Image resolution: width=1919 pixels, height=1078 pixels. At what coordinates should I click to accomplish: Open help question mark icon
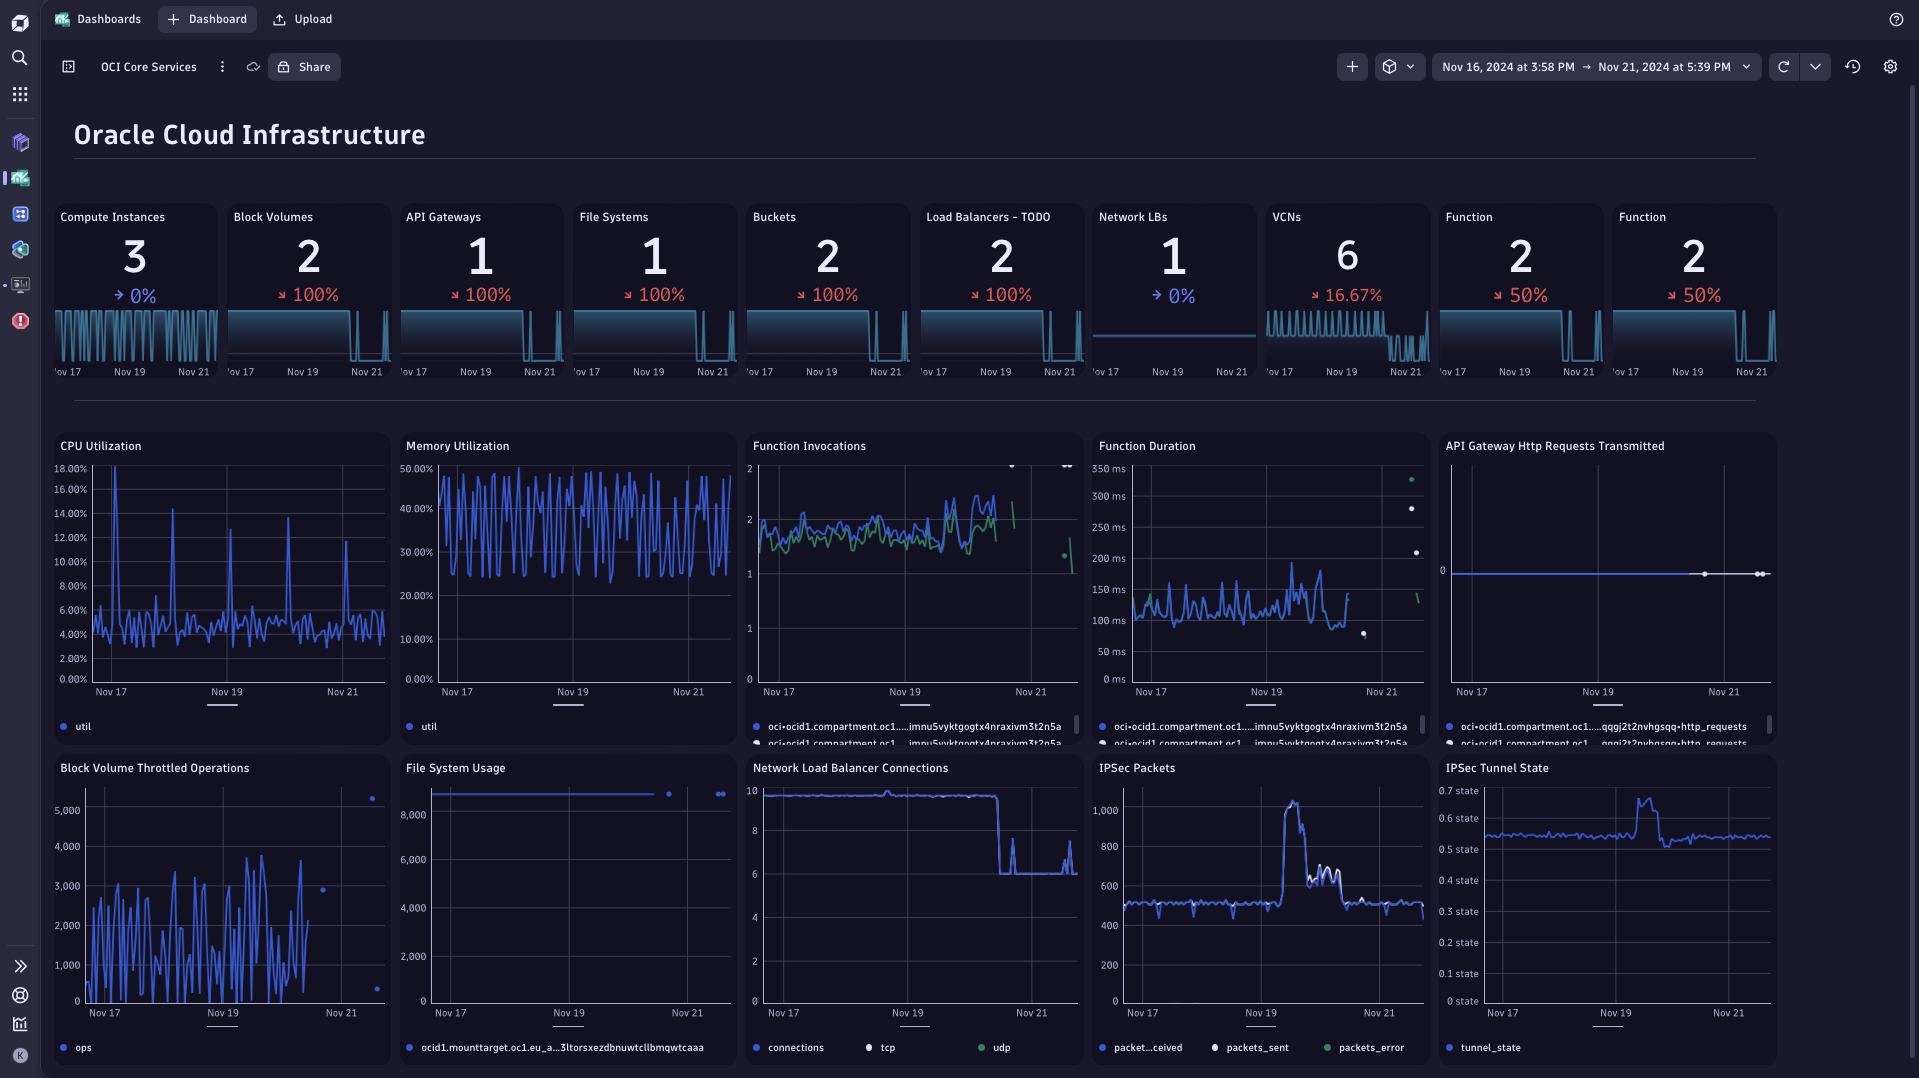coord(1896,19)
